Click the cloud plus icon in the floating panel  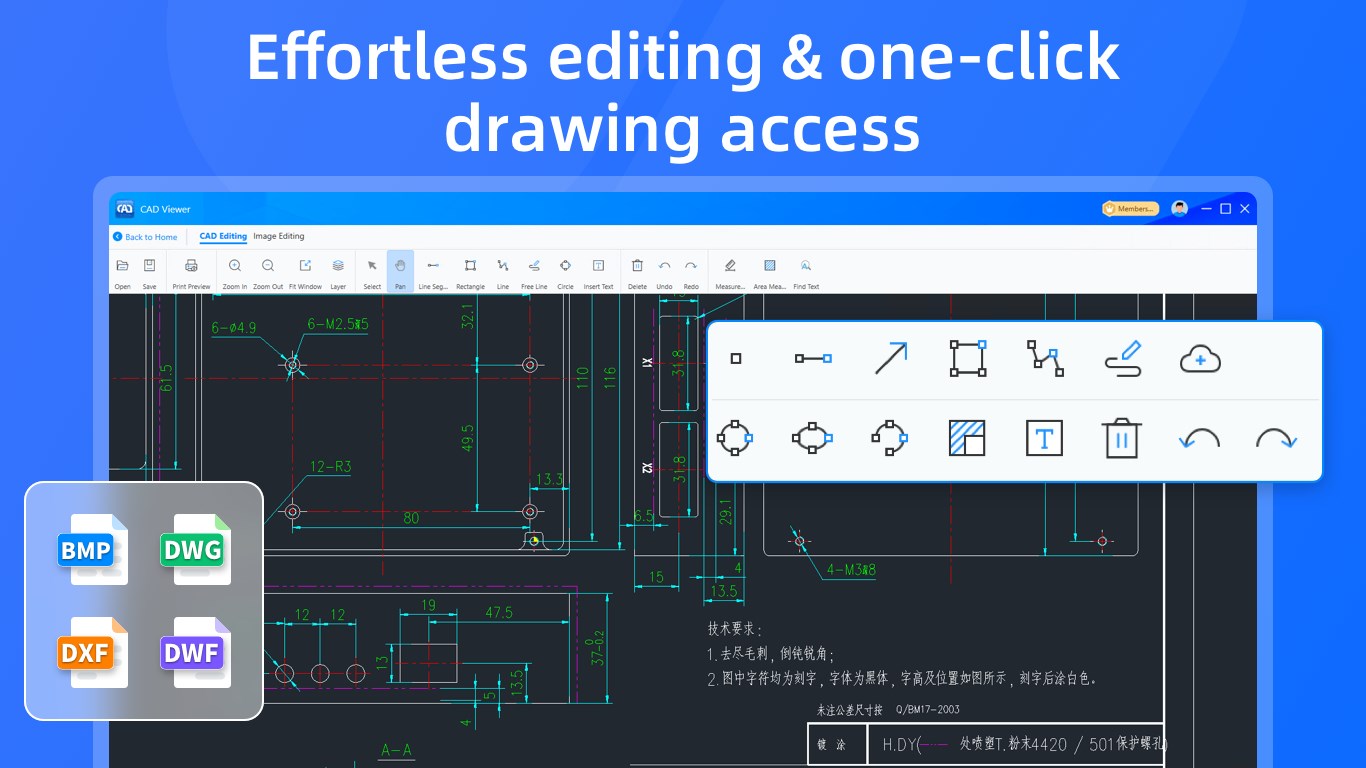click(x=1200, y=358)
